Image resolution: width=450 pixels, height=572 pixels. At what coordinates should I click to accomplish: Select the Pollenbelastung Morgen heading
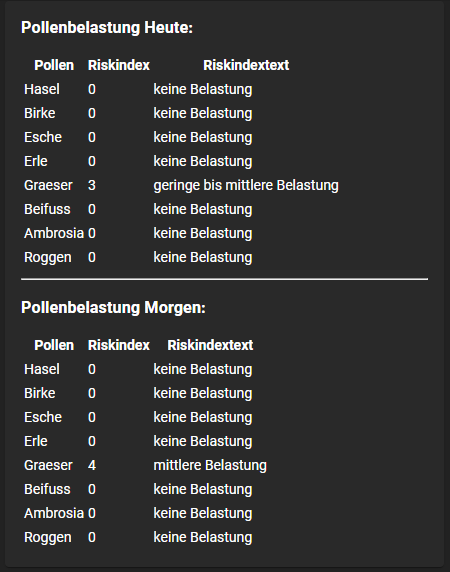coord(113,308)
